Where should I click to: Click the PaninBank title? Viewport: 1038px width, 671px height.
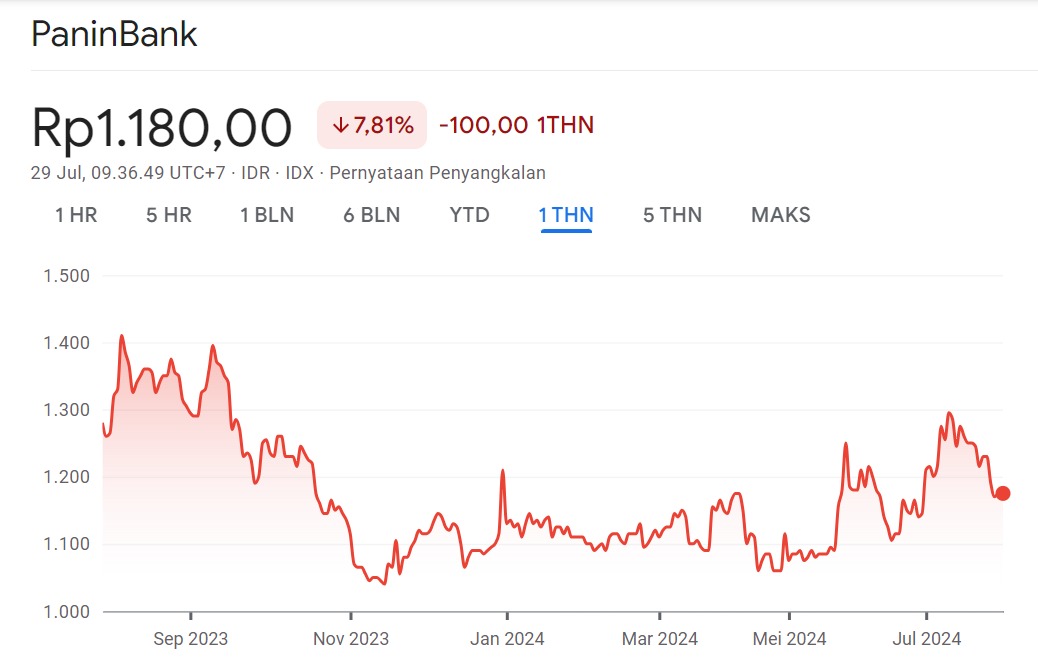[114, 34]
